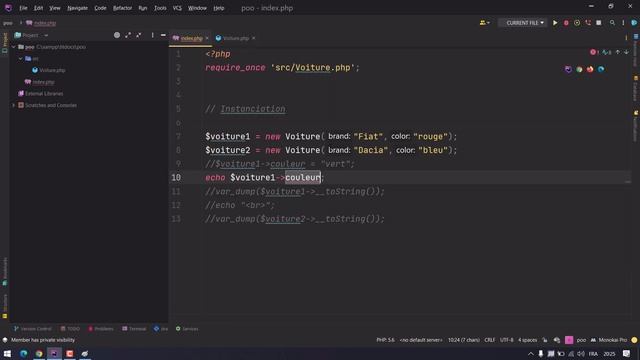Expand all in Project panel

tap(128, 35)
